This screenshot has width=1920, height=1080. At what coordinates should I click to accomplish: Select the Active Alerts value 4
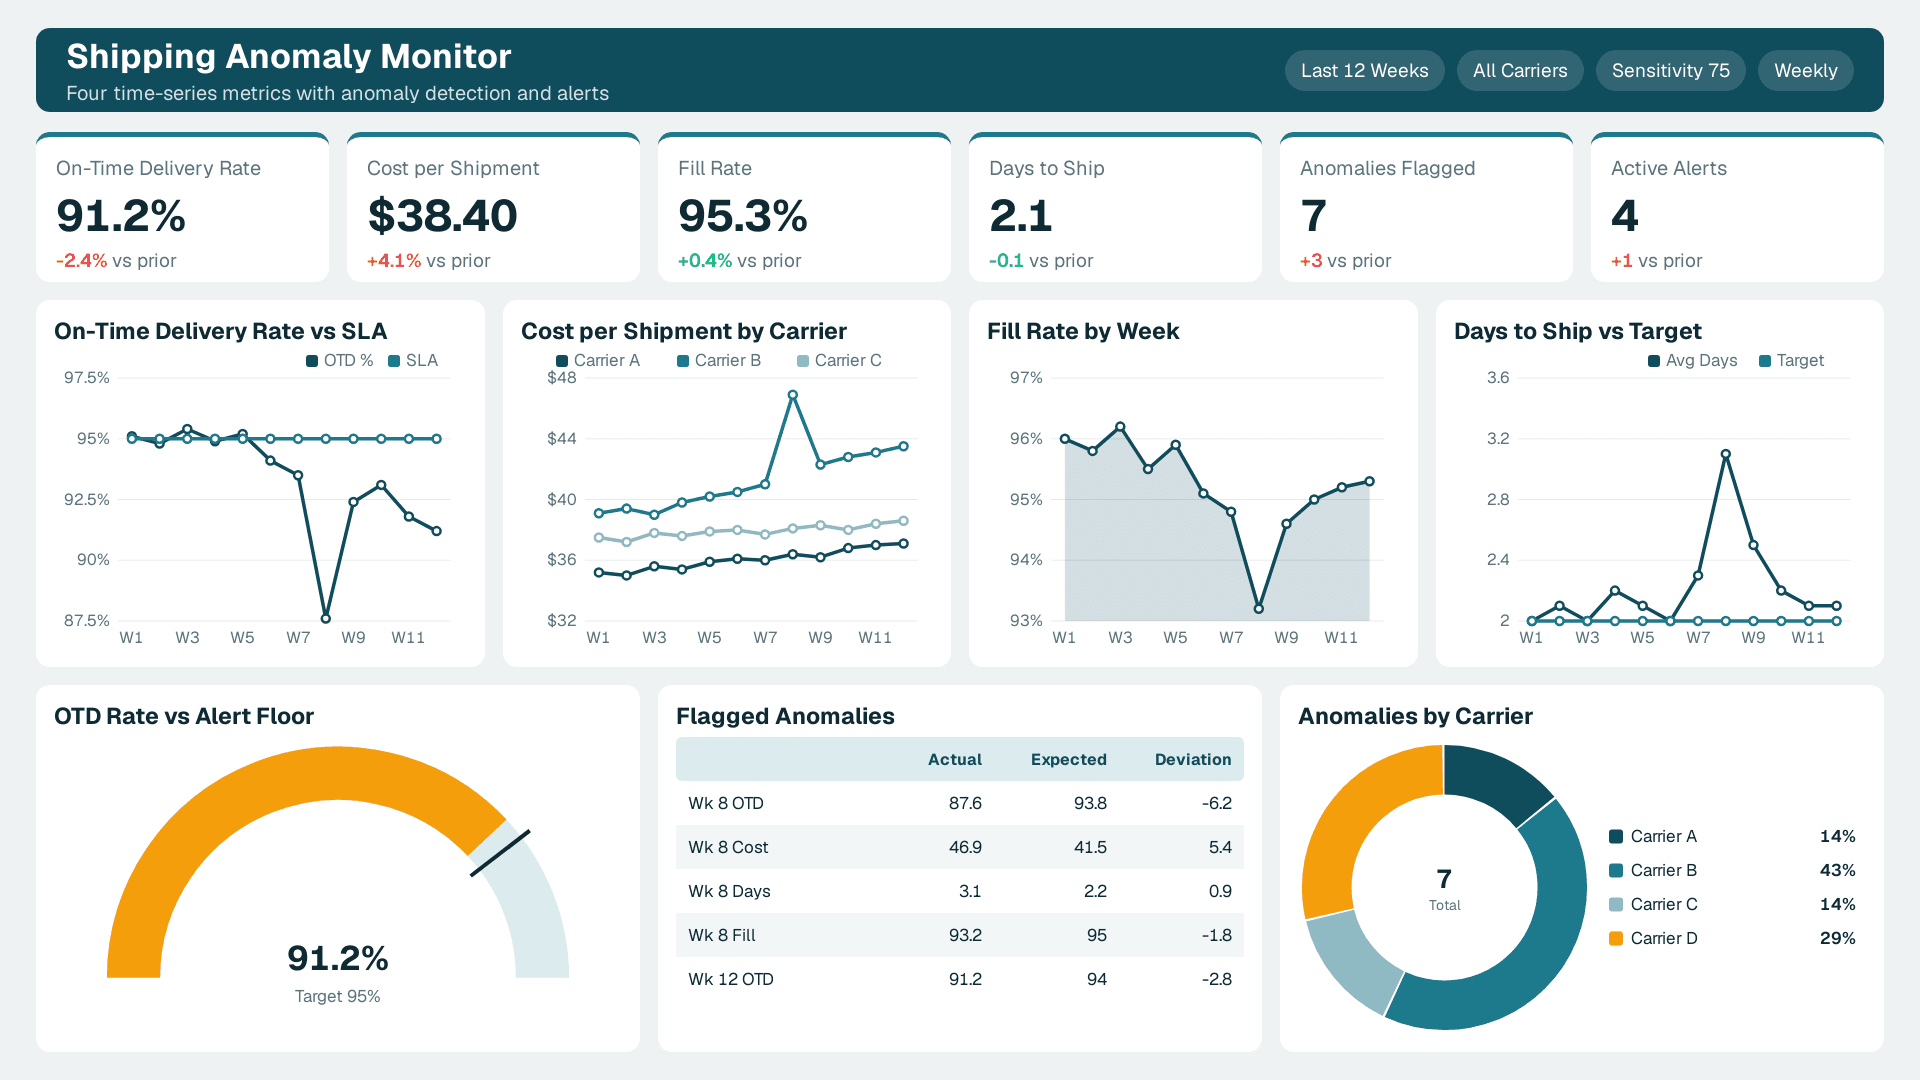(x=1624, y=216)
